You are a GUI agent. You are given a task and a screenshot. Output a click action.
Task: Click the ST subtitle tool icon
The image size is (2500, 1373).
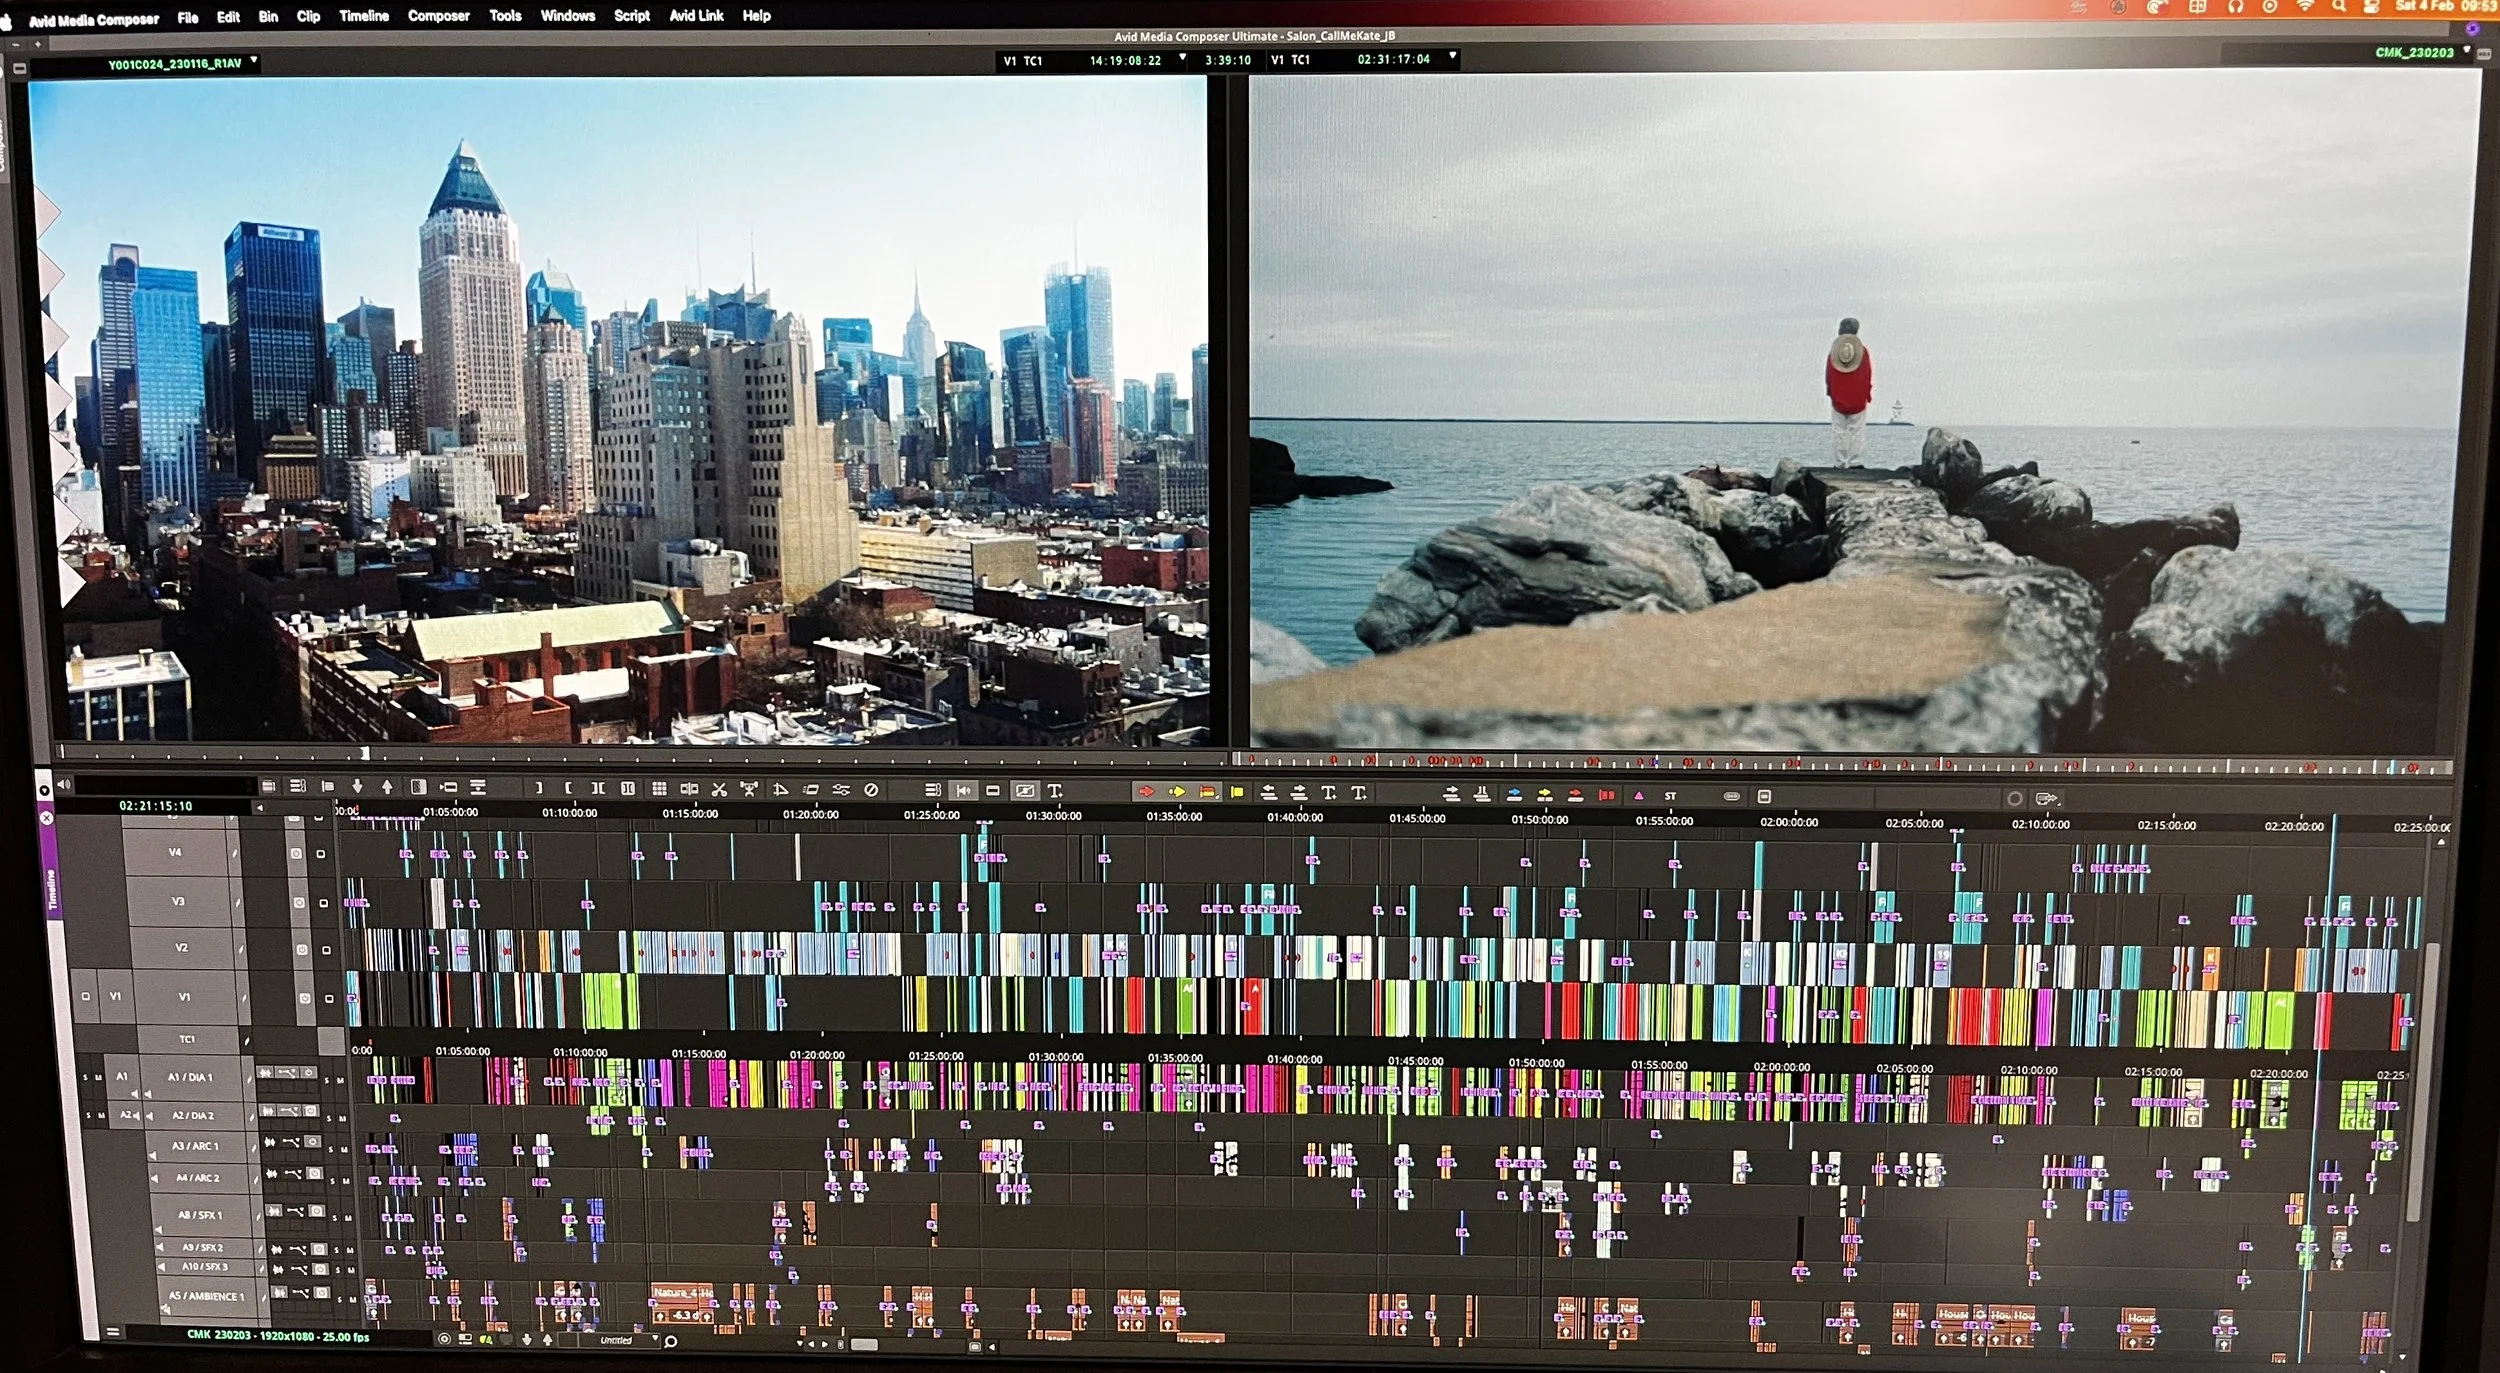point(1670,796)
